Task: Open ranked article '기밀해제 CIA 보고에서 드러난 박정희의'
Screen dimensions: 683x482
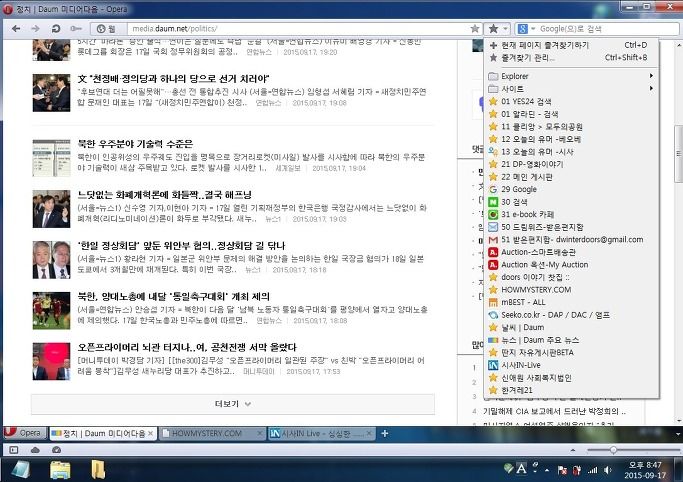Action: pyautogui.click(x=555, y=411)
